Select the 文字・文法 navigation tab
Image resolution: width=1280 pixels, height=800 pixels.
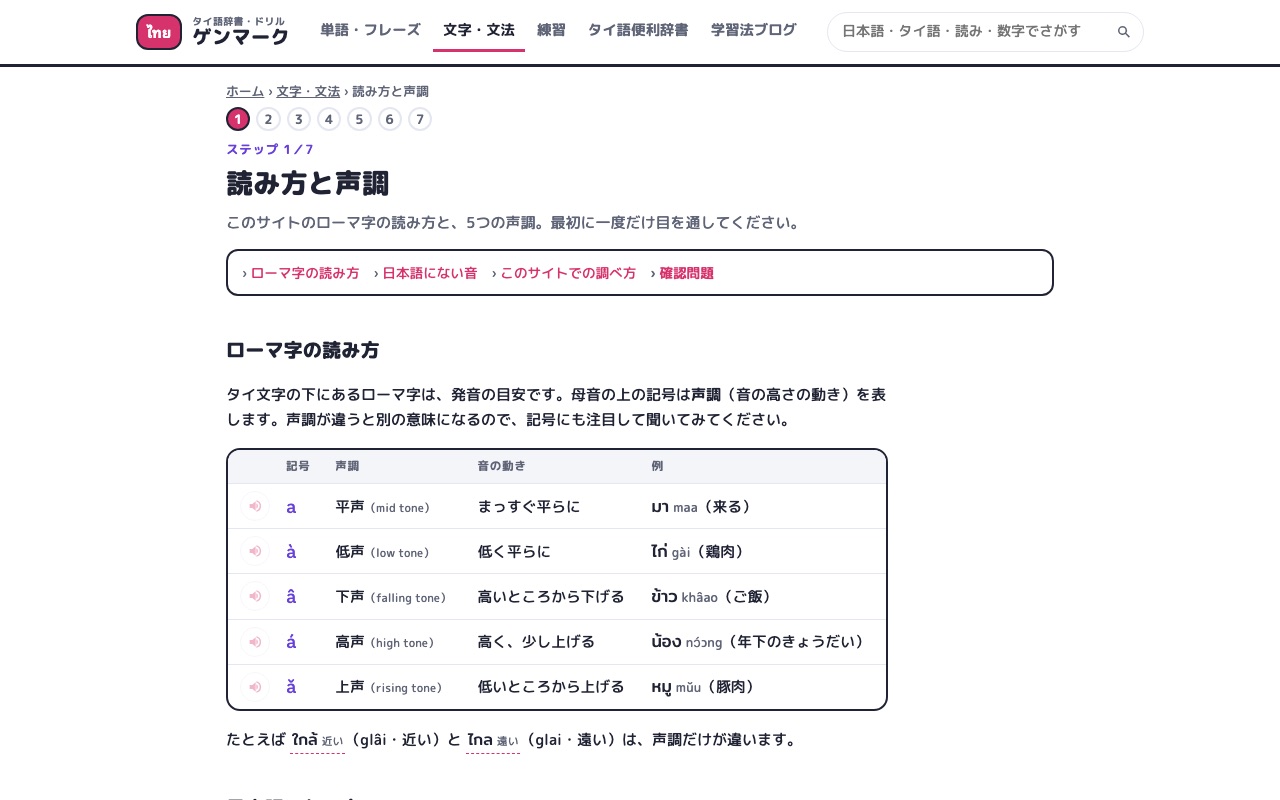click(479, 30)
